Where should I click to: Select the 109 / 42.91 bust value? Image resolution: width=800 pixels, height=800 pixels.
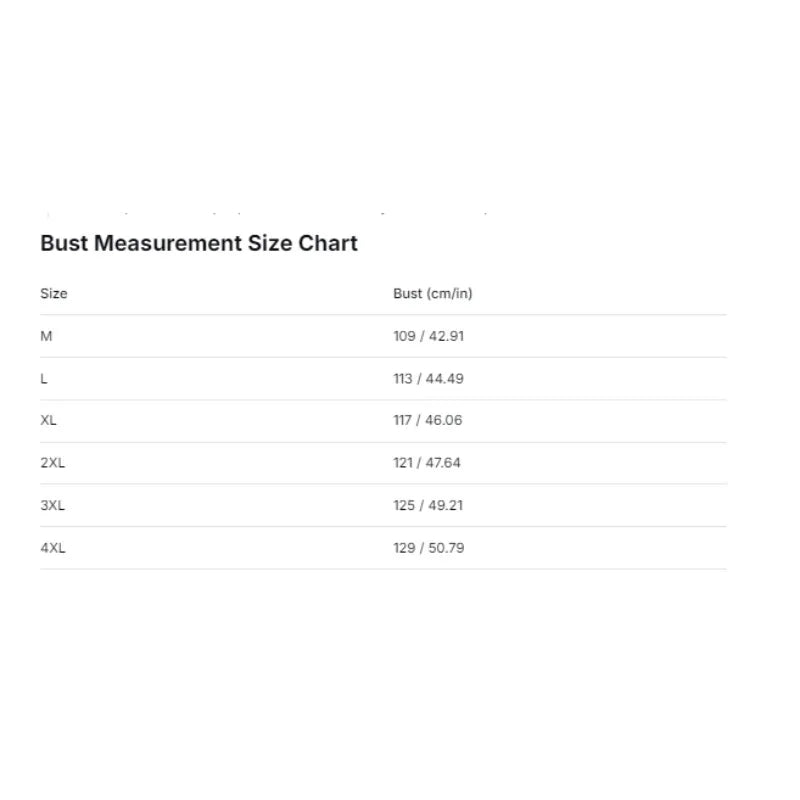click(x=429, y=336)
